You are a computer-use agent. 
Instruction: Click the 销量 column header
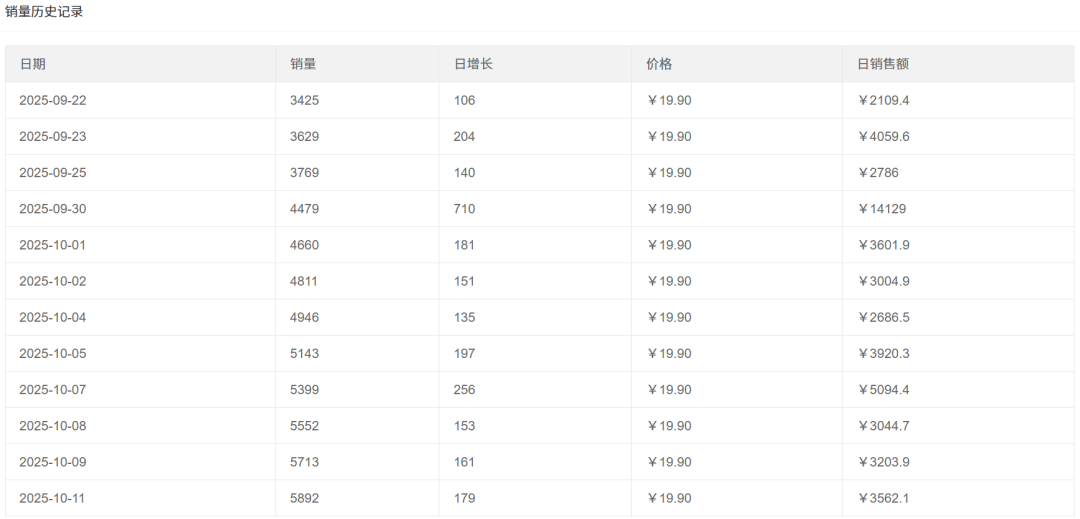(303, 64)
